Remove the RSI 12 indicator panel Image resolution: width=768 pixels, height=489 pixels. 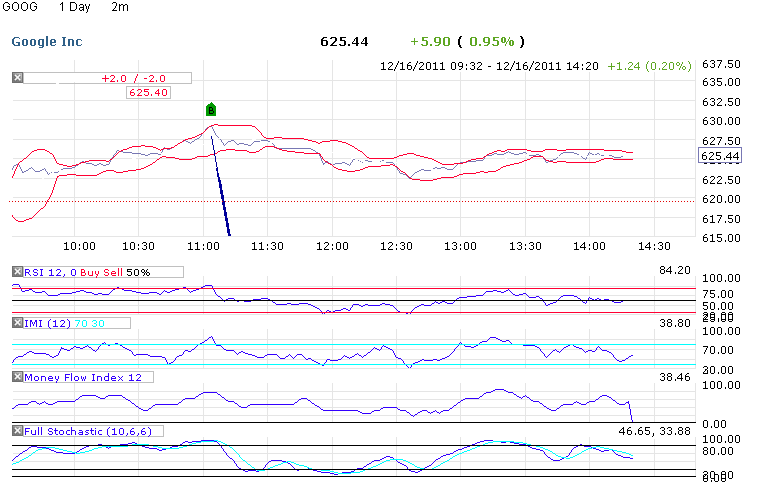click(x=18, y=271)
